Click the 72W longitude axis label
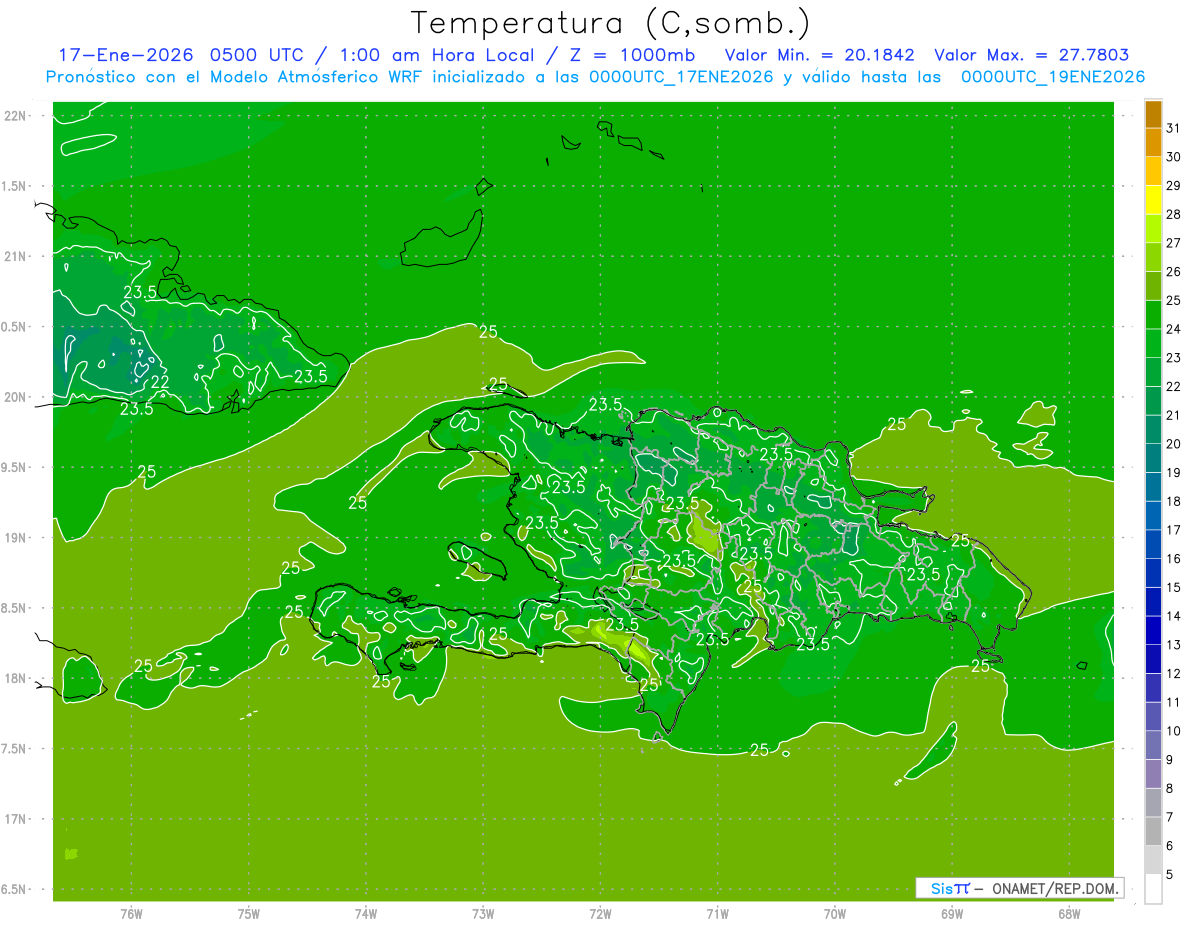The image size is (1200, 927). tap(600, 913)
